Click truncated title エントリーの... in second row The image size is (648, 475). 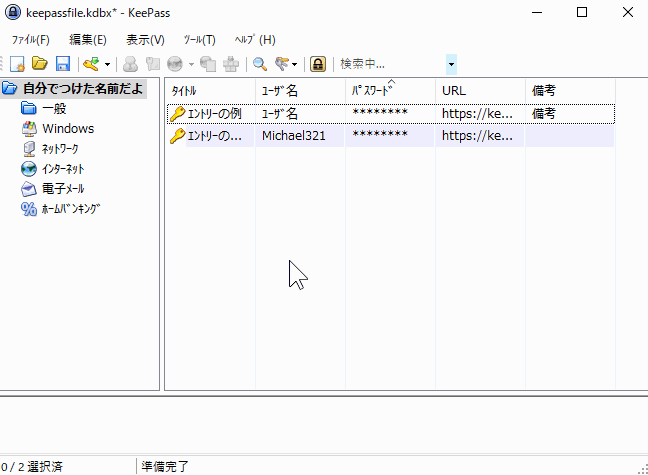[x=214, y=136]
